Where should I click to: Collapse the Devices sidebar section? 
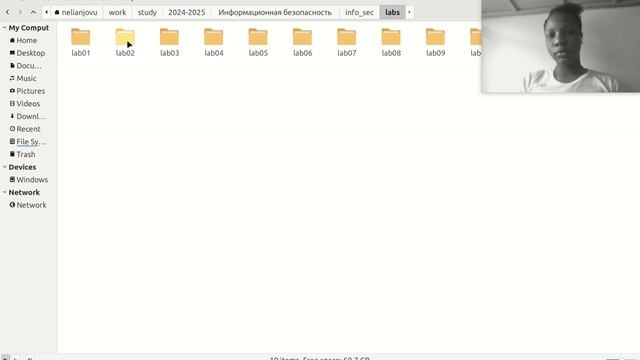click(x=4, y=167)
